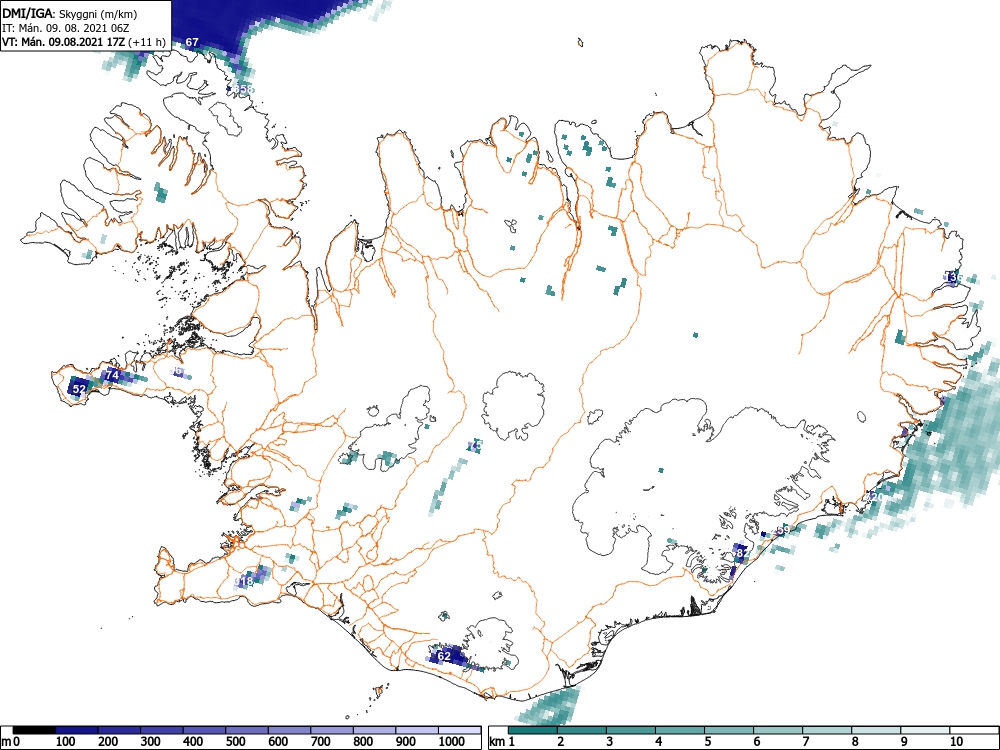Click the 7–8 km light legend swatch

[827, 730]
